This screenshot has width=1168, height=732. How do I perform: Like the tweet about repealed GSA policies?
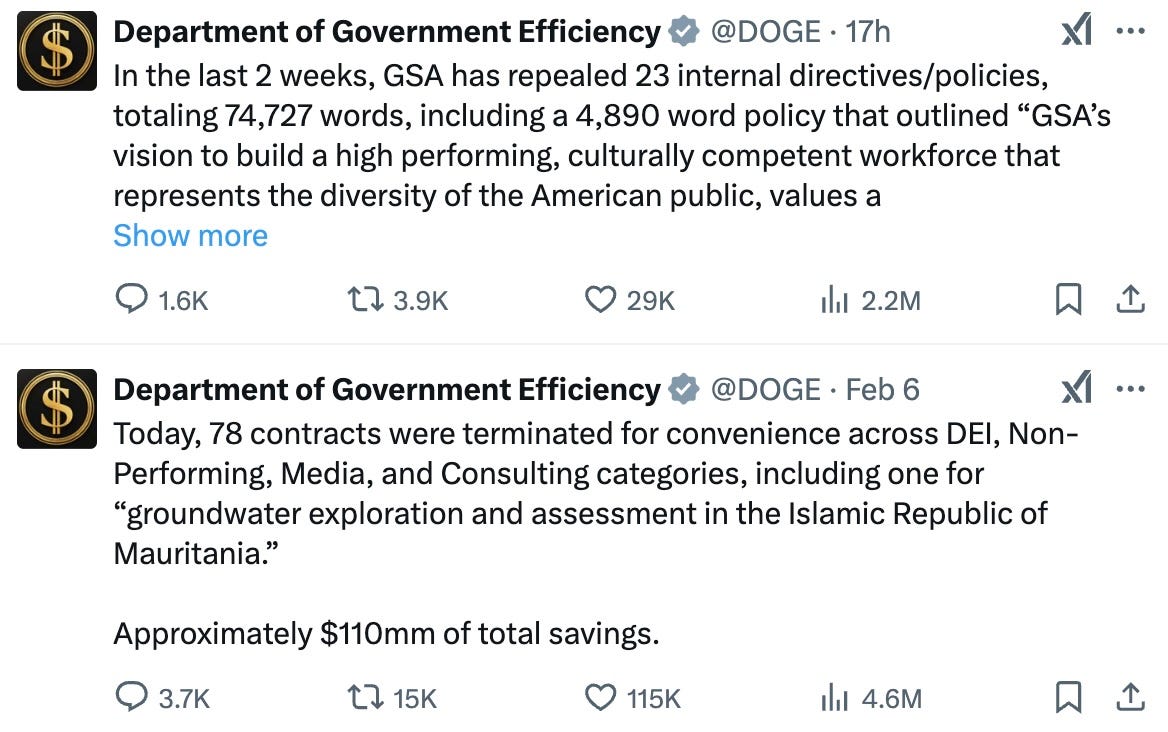(x=600, y=298)
